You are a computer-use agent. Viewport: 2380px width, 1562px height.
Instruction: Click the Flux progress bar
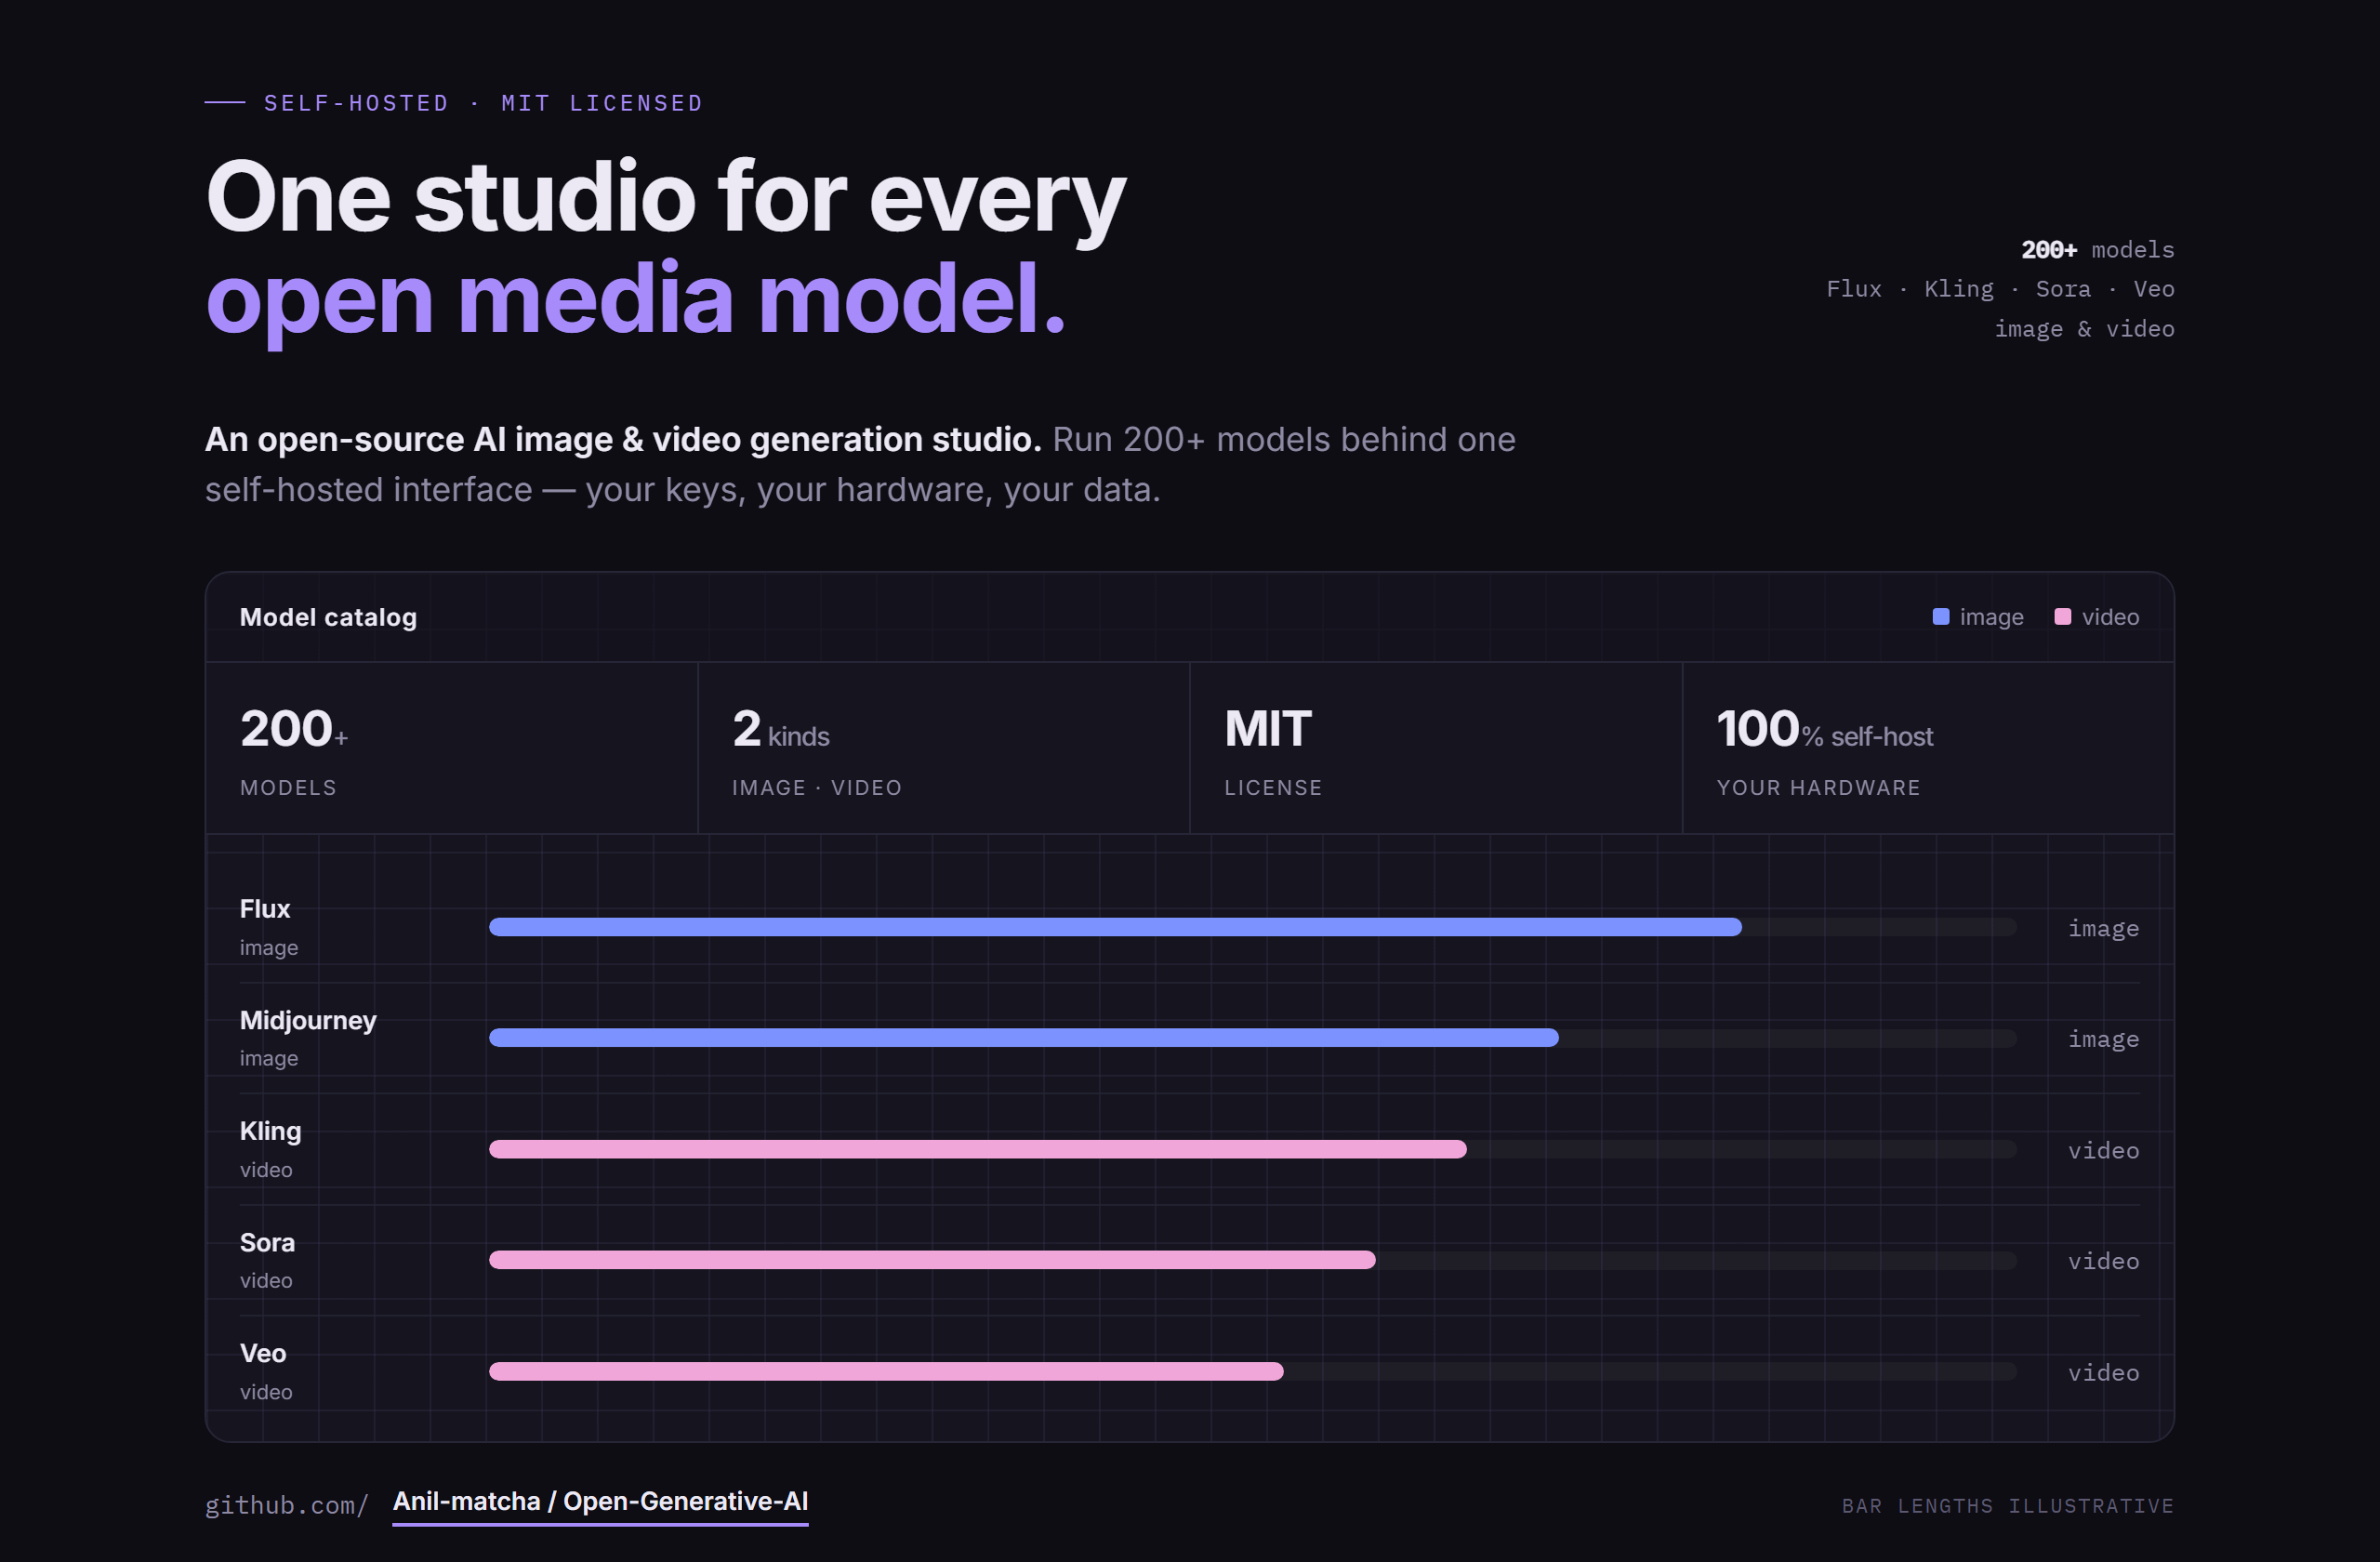coord(1252,927)
